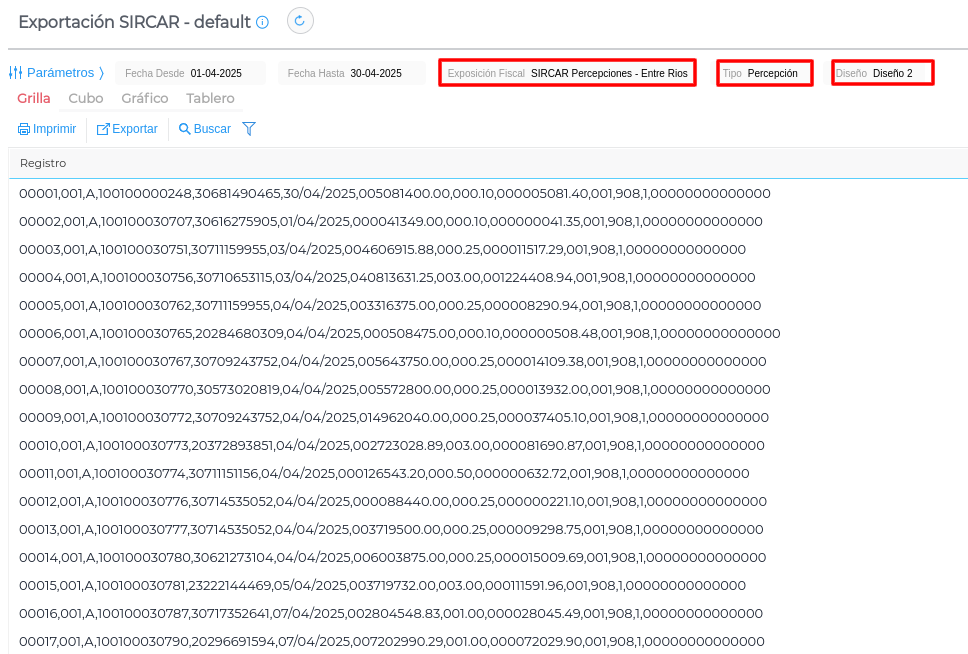Open the Tablero tab
The width and height of the screenshot is (968, 654).
pyautogui.click(x=210, y=98)
